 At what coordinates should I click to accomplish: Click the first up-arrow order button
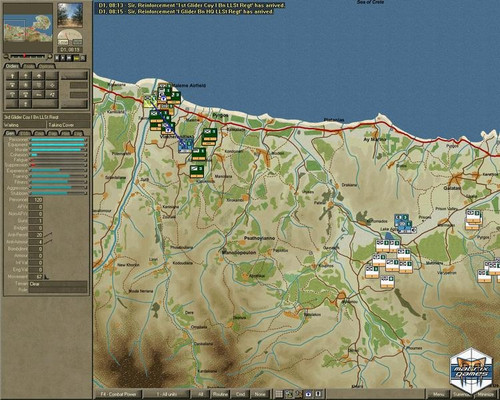[12, 76]
